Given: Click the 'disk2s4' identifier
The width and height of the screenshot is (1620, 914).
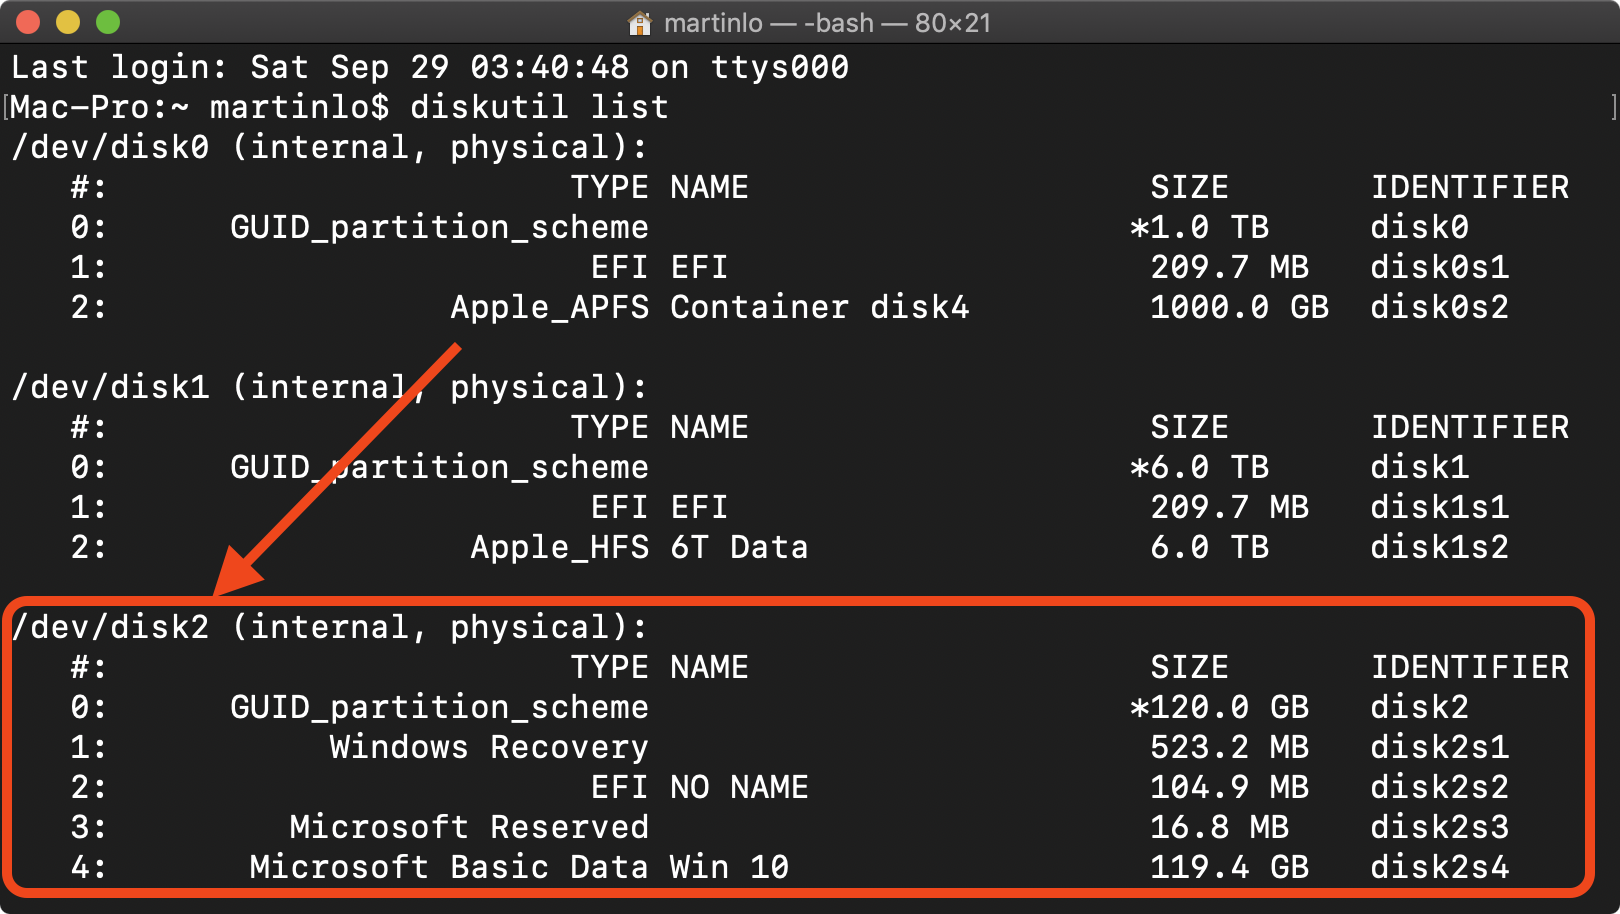Looking at the screenshot, I should coord(1439,867).
